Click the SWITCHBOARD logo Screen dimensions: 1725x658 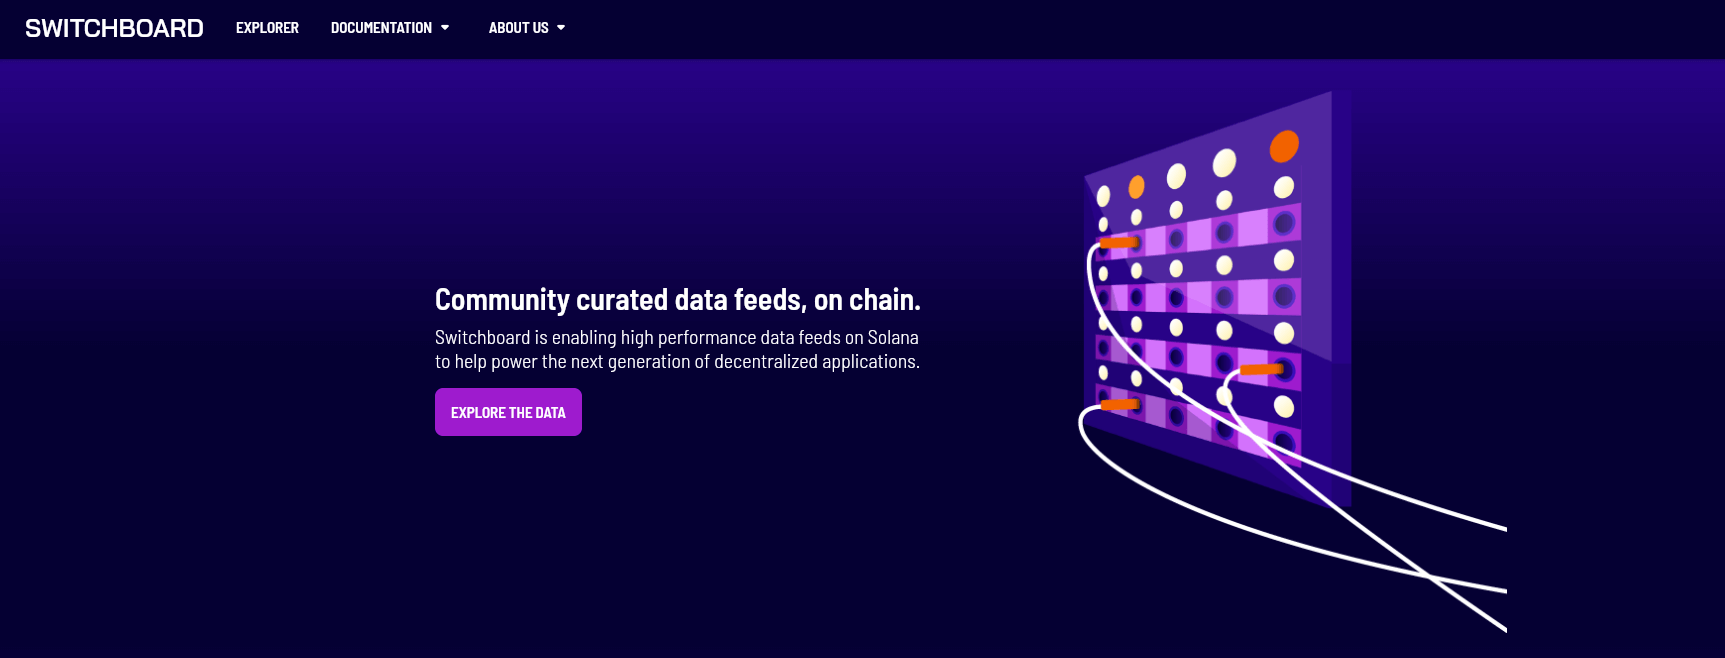pyautogui.click(x=114, y=28)
